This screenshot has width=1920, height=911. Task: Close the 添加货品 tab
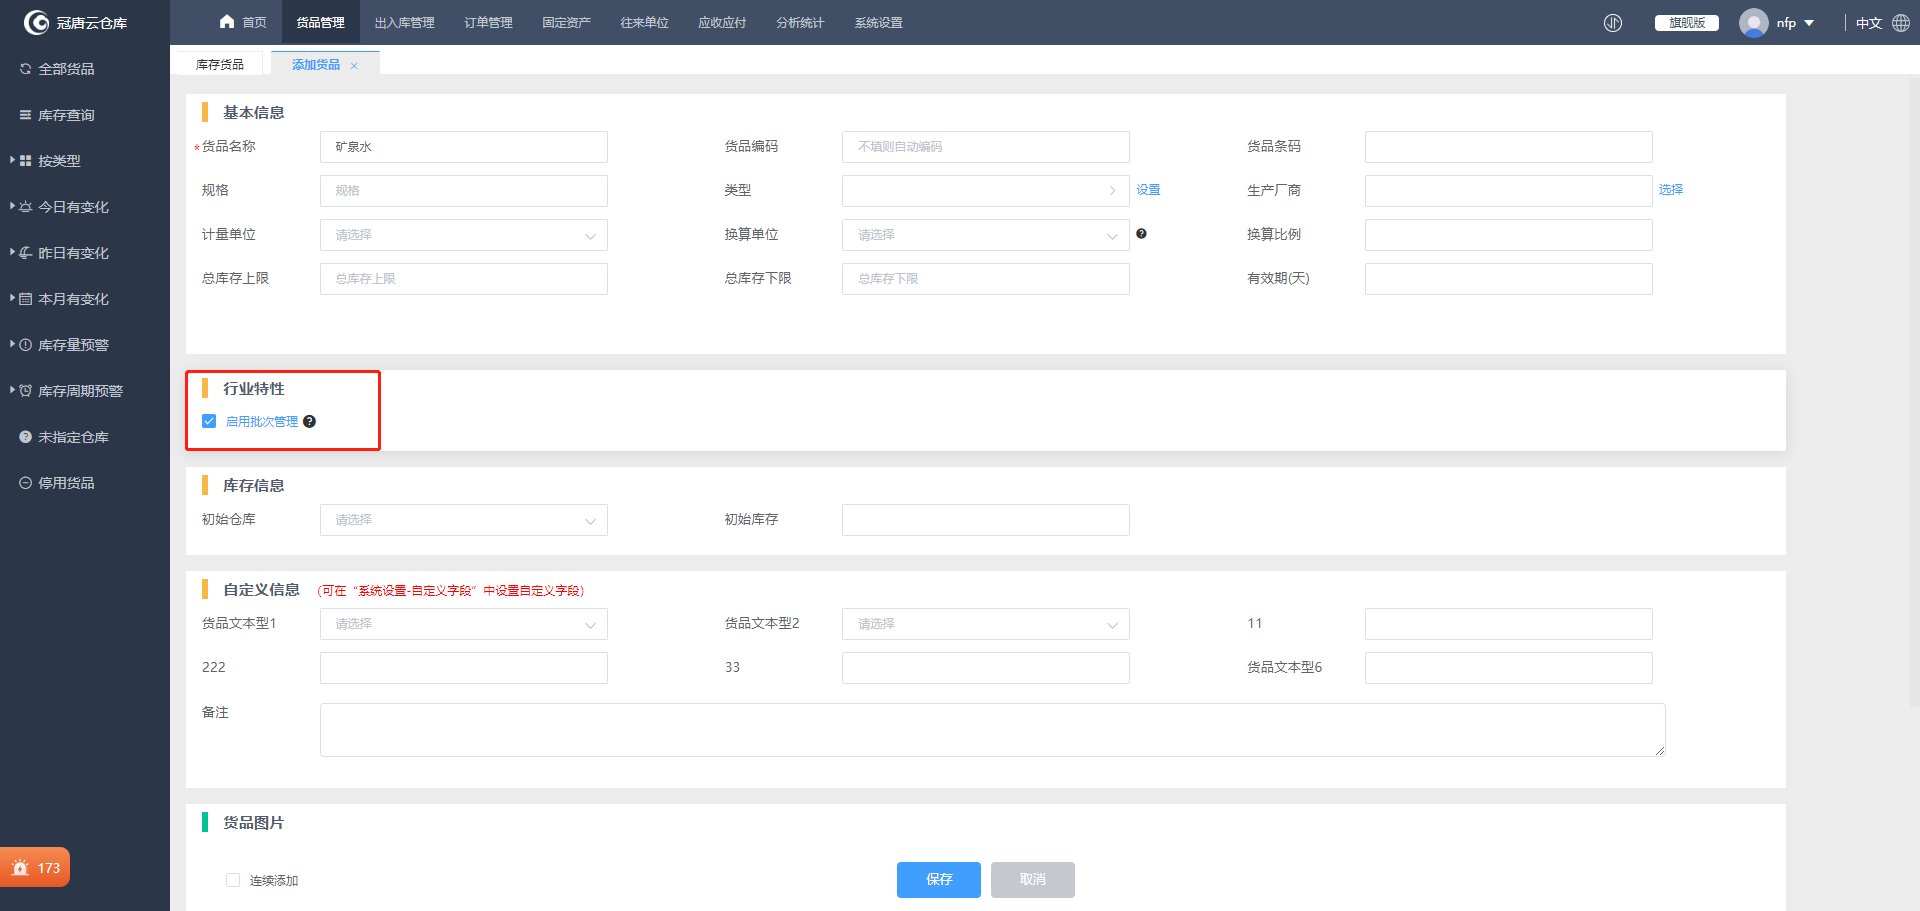point(354,66)
